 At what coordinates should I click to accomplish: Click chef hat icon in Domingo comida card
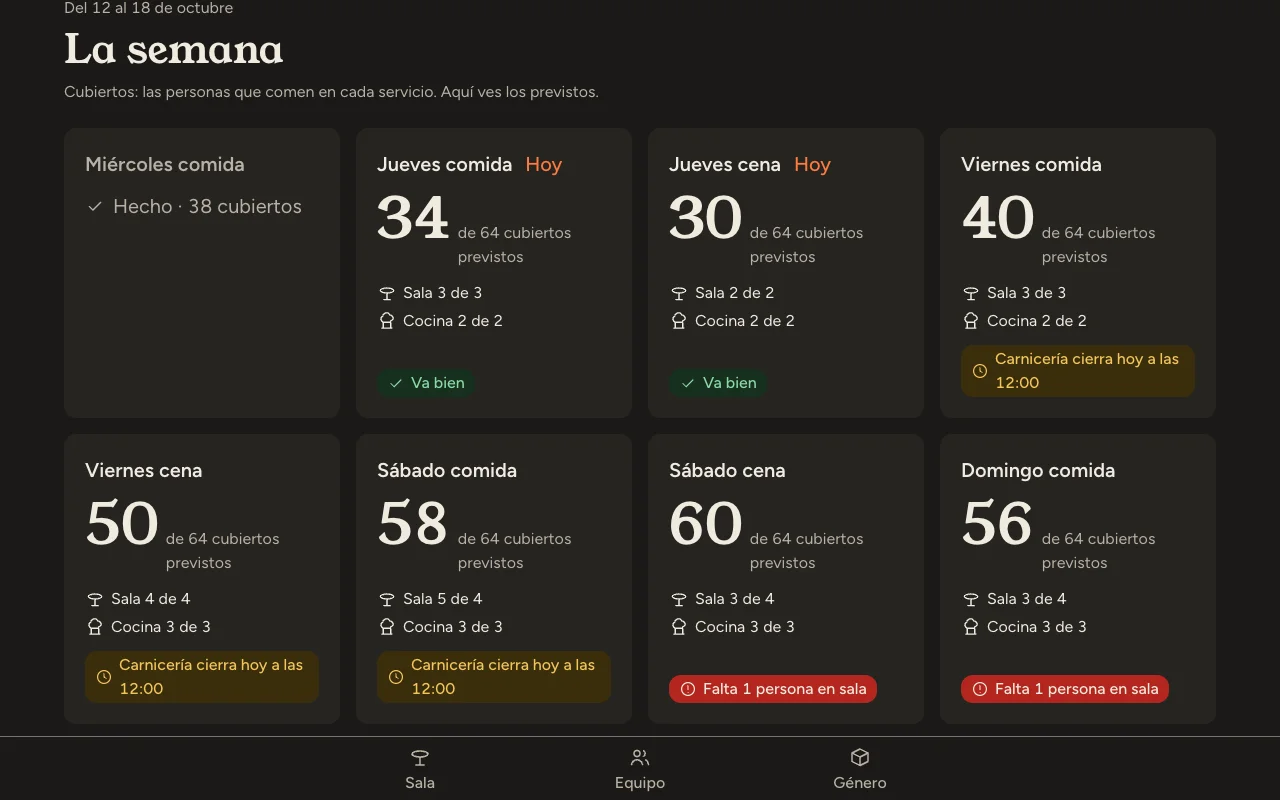point(971,627)
